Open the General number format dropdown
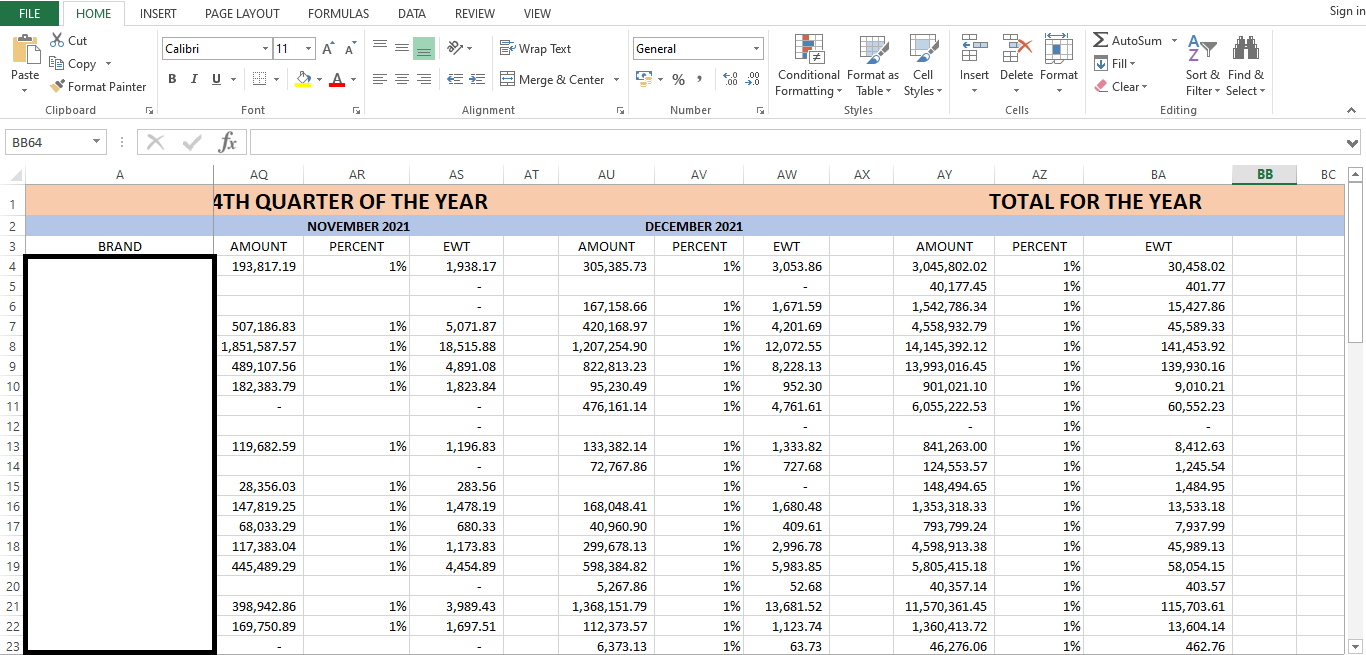Viewport: 1366px width, 655px height. tap(756, 48)
